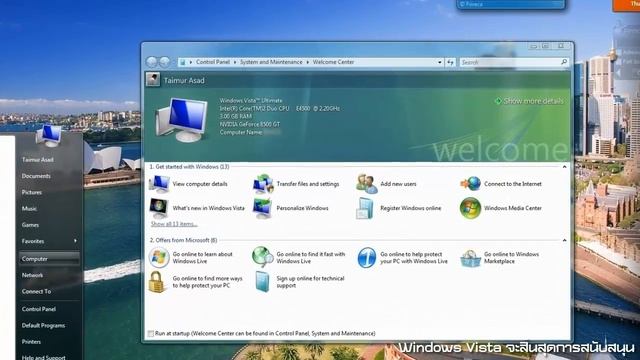640x360 pixels.
Task: Click the Welcome Center breadcrumb
Action: tap(333, 62)
